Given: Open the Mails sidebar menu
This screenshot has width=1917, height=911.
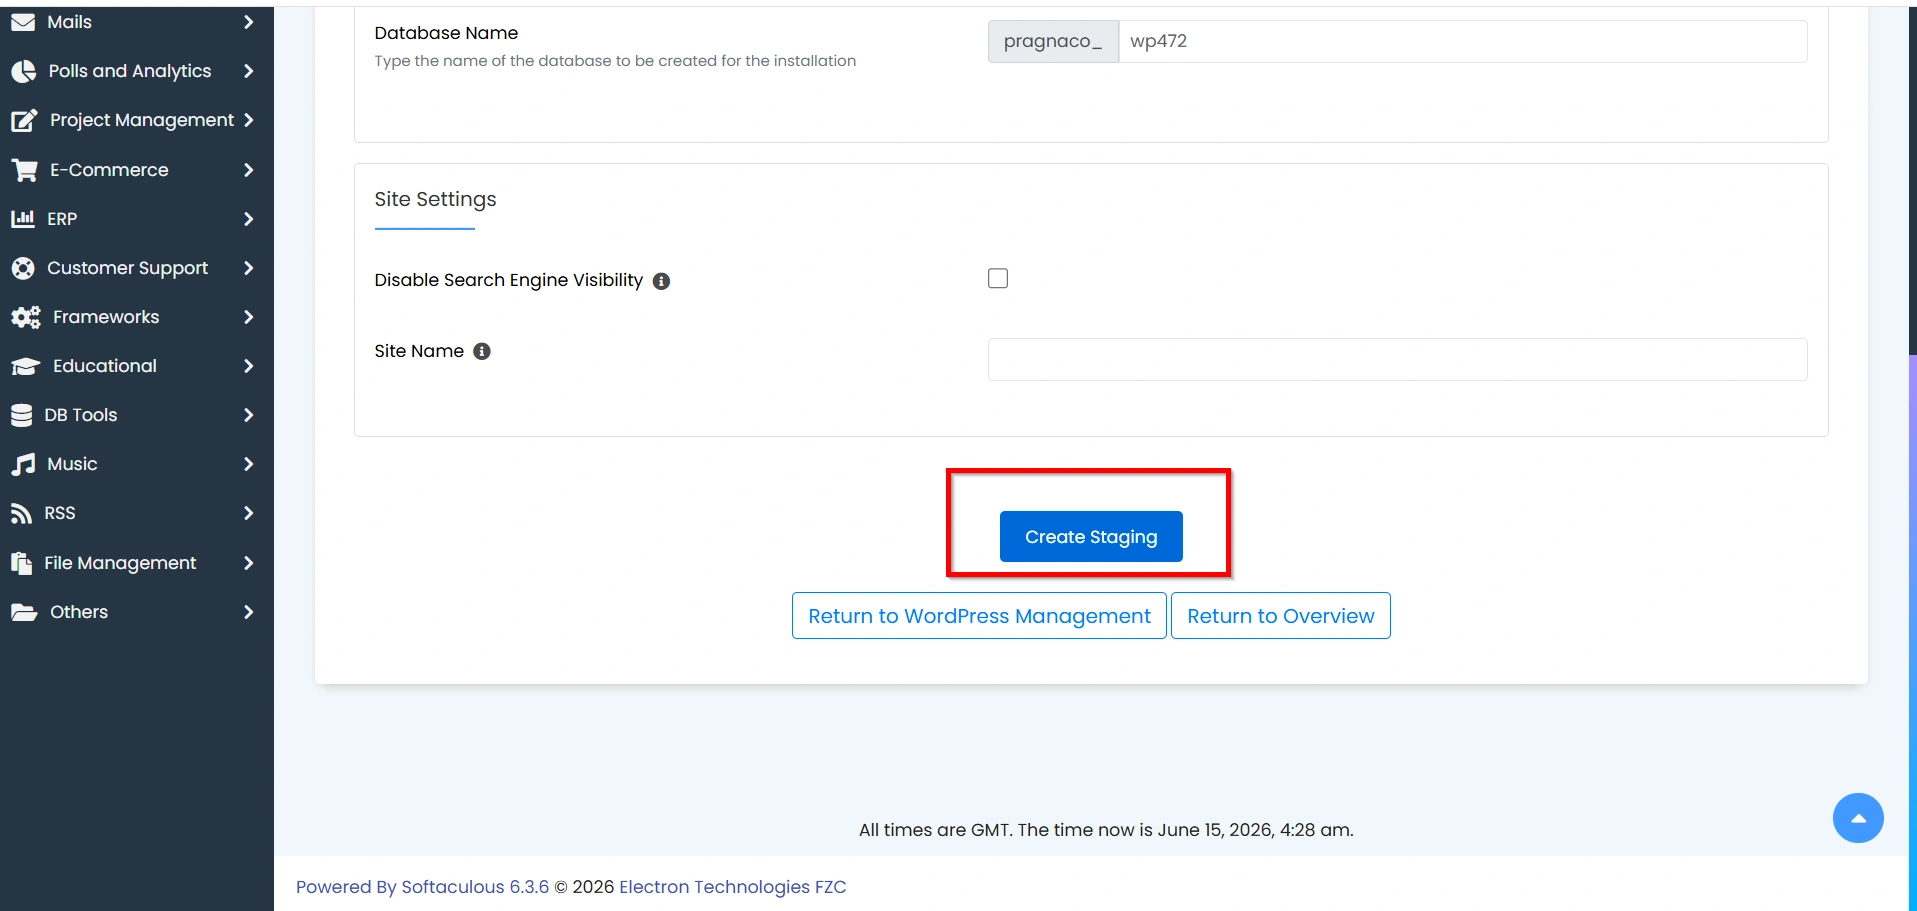Looking at the screenshot, I should [137, 22].
